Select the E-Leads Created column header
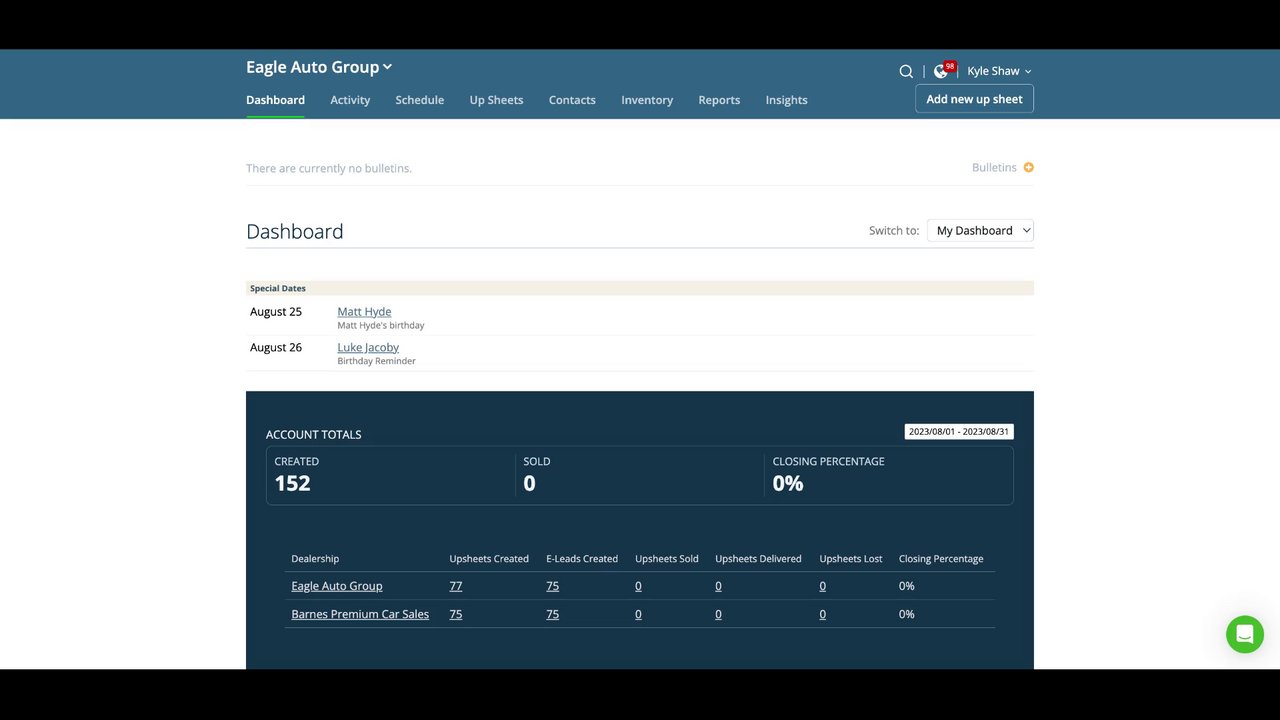The width and height of the screenshot is (1280, 720). click(x=582, y=559)
